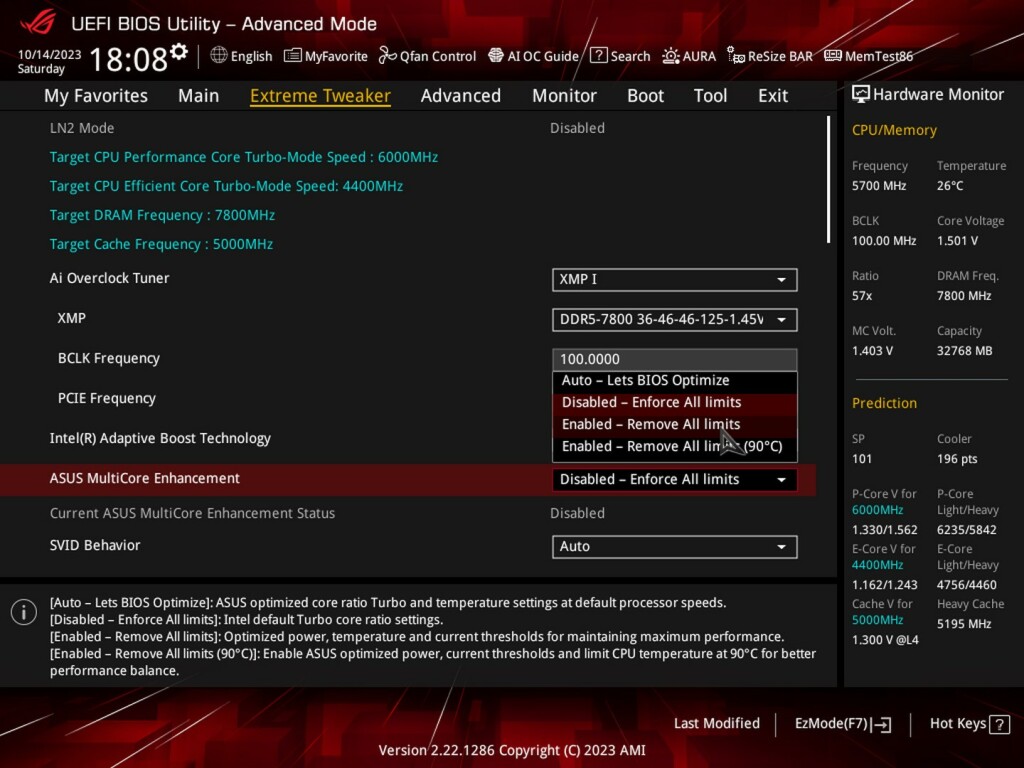The image size is (1024, 768).
Task: Open ASUS MultiCore Enhancement dropdown
Action: [675, 480]
